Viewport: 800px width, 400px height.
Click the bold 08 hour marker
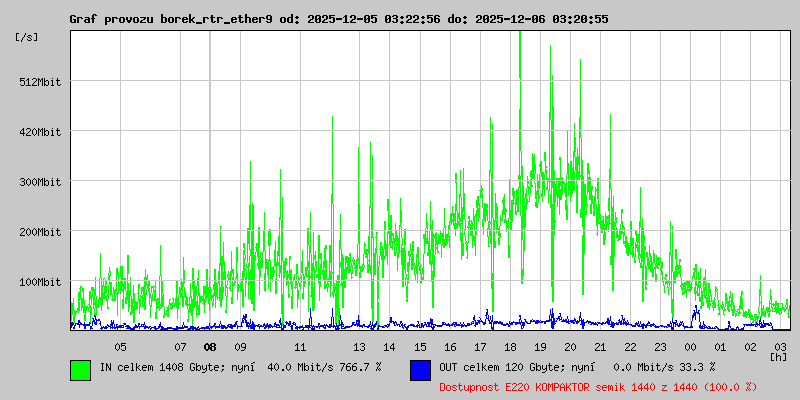[x=210, y=347]
